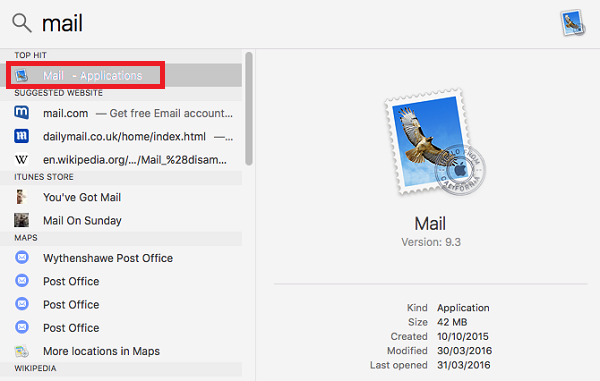Click the Last opened date 31/03/2016
Viewport: 600px width, 381px height.
(463, 365)
